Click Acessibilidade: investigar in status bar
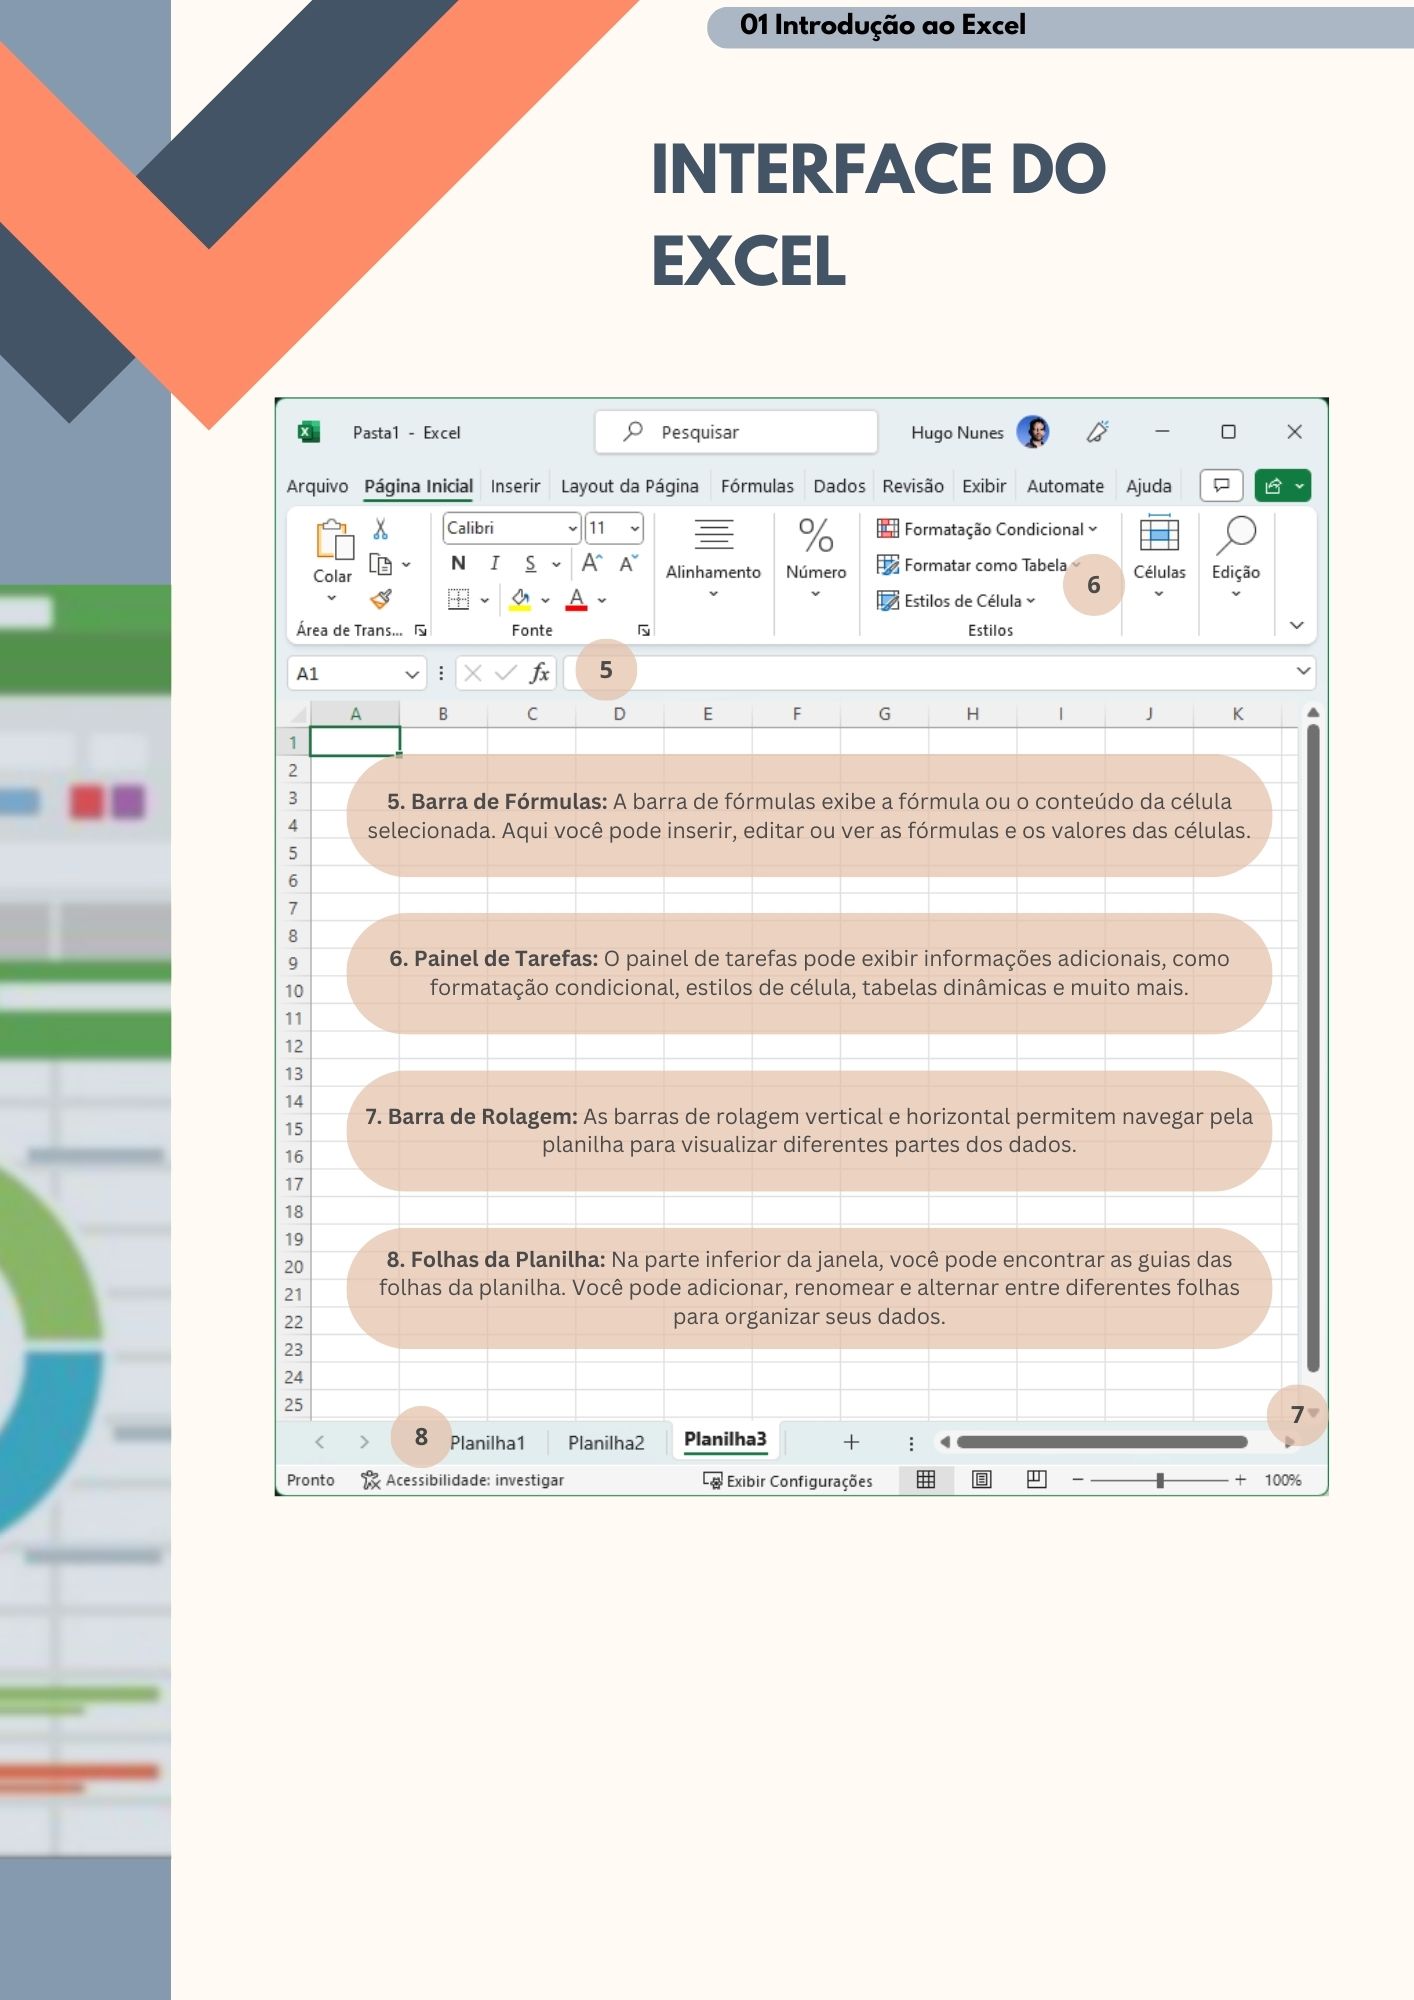1414x2000 pixels. 463,1480
